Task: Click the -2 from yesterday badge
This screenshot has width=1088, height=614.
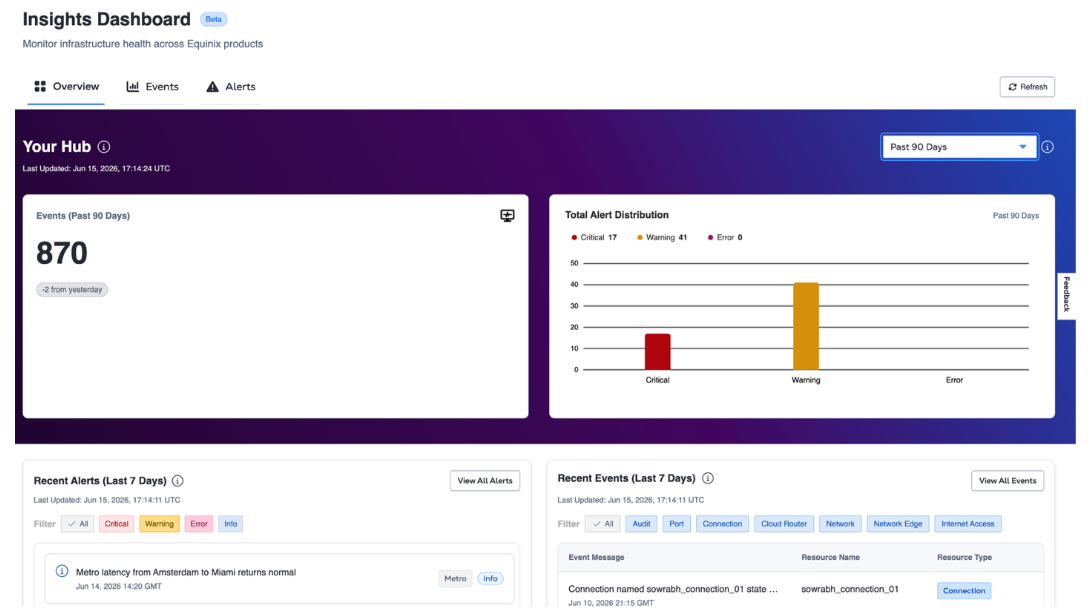Action: (72, 290)
